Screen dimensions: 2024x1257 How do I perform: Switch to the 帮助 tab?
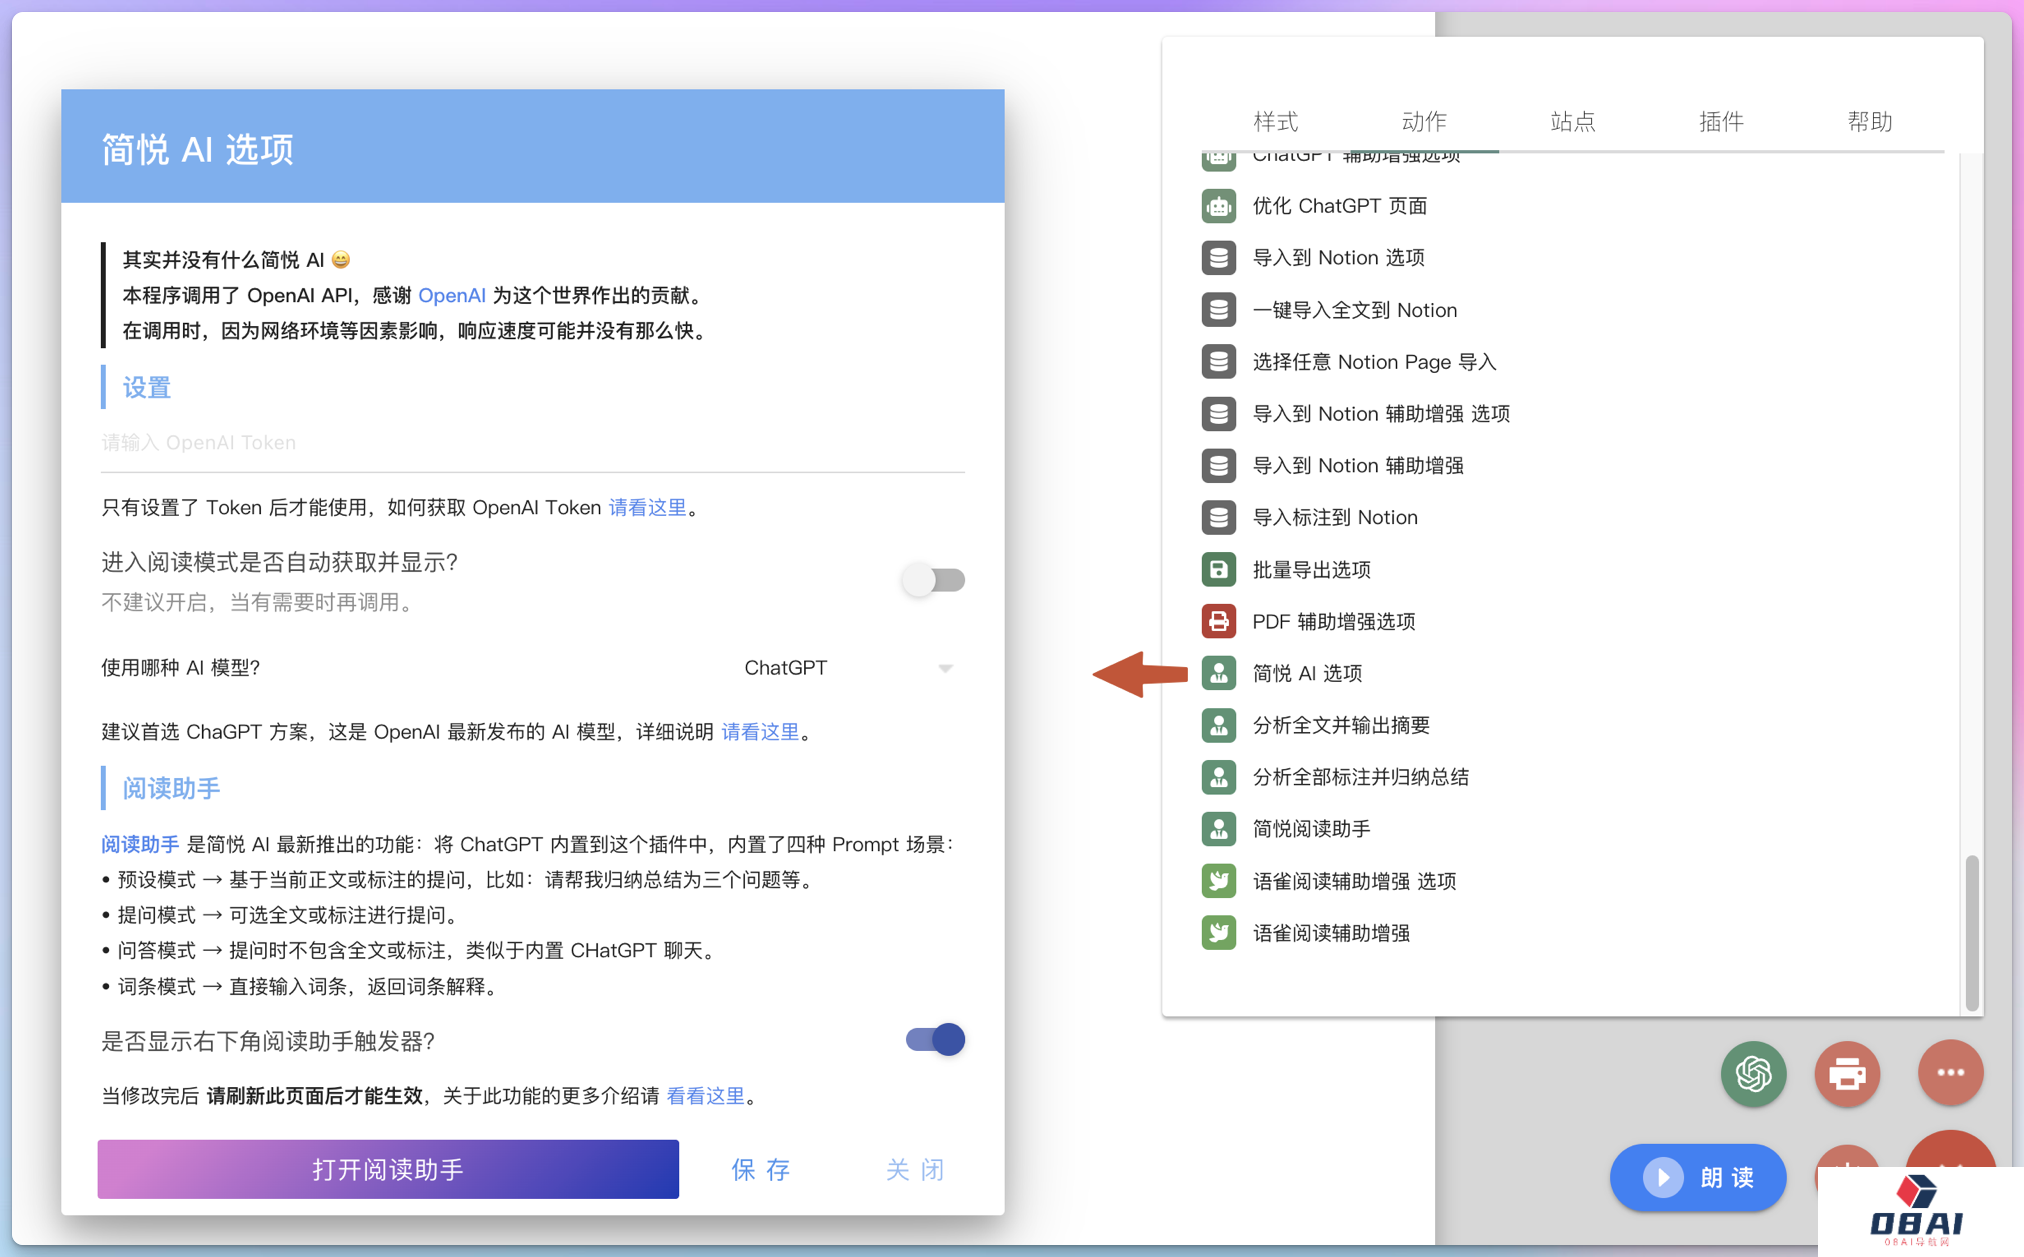click(x=1869, y=122)
